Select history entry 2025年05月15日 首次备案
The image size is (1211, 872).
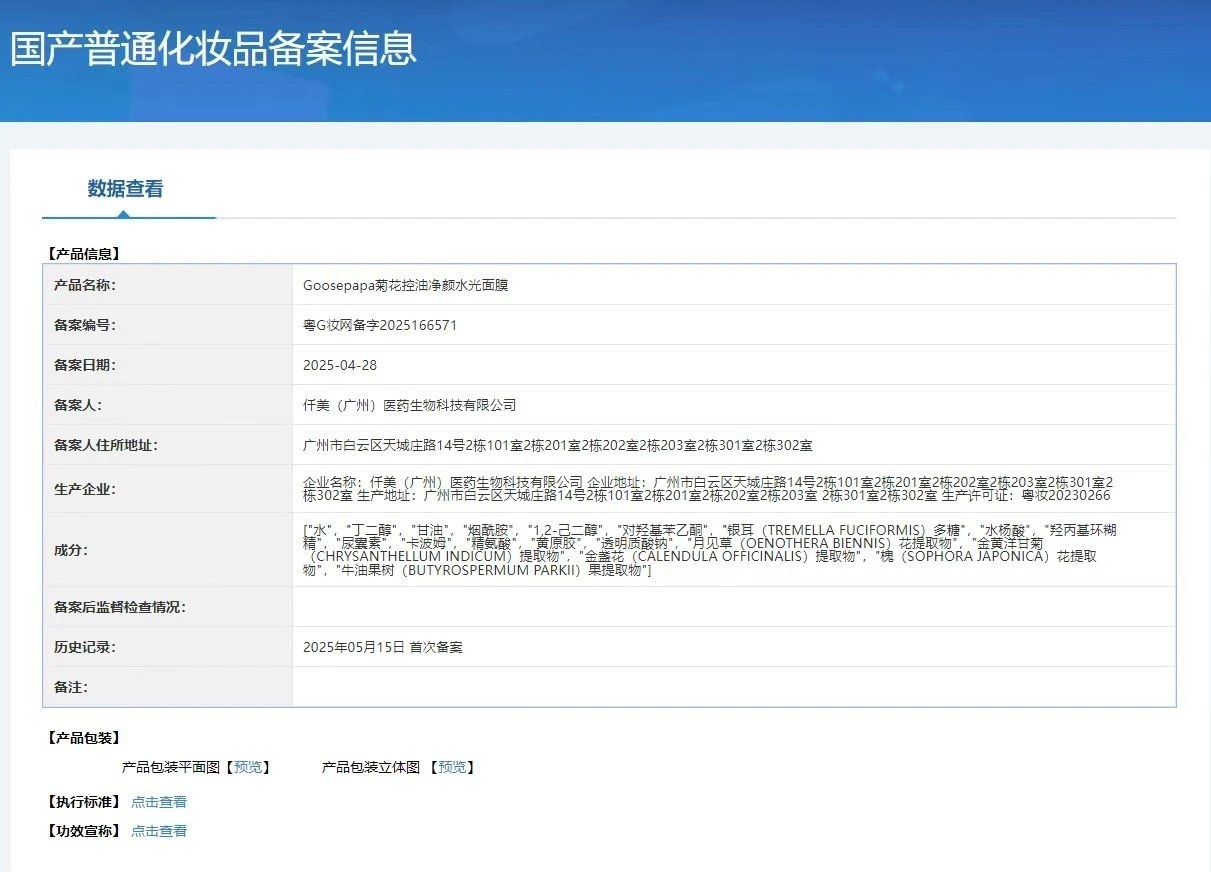[x=383, y=647]
